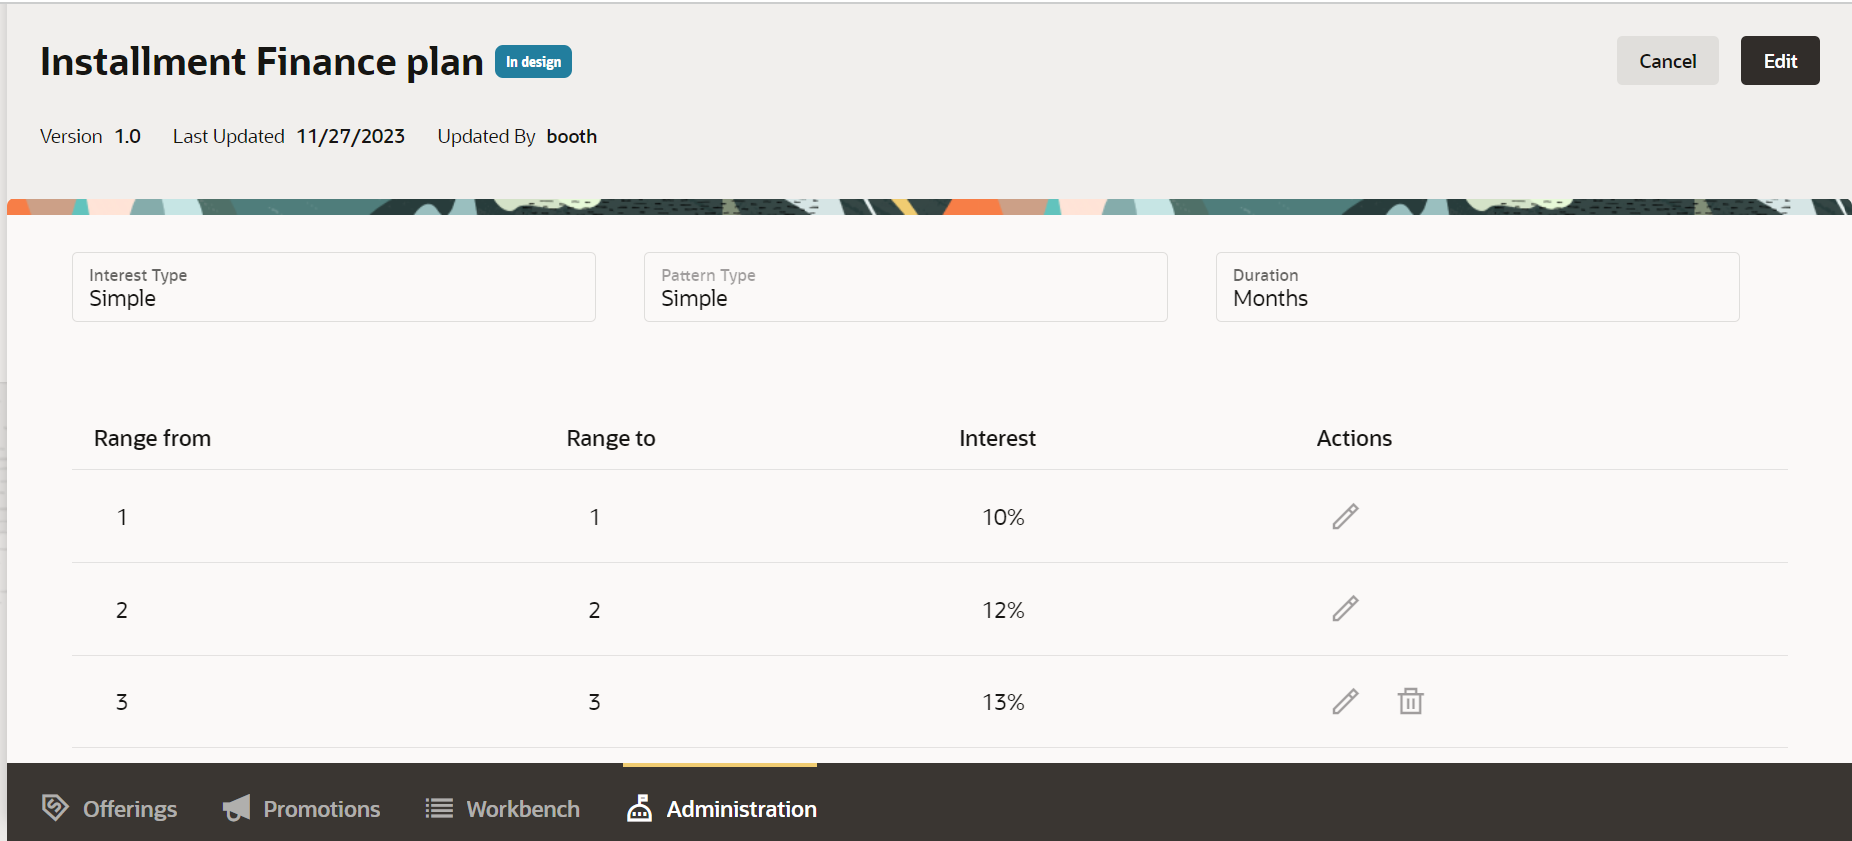This screenshot has width=1852, height=841.
Task: Click the Promotions megaphone icon
Action: click(237, 808)
